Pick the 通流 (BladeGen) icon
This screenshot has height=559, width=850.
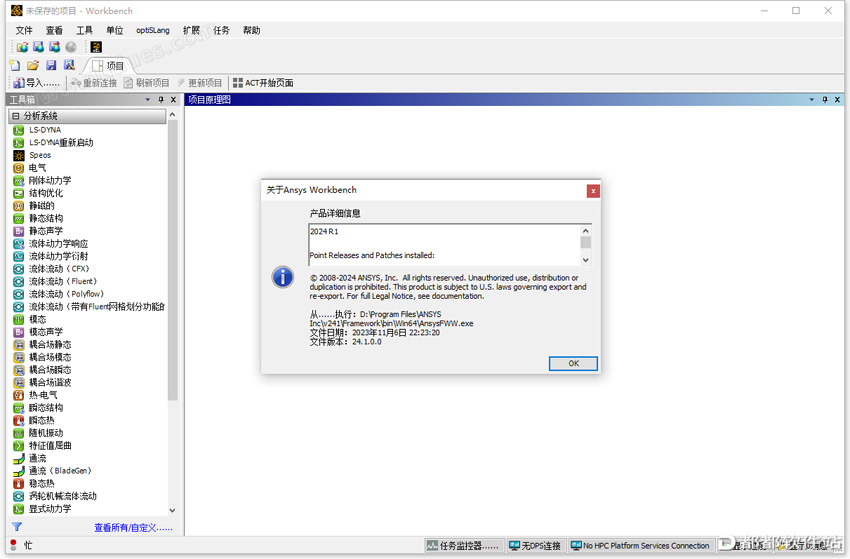[x=18, y=471]
